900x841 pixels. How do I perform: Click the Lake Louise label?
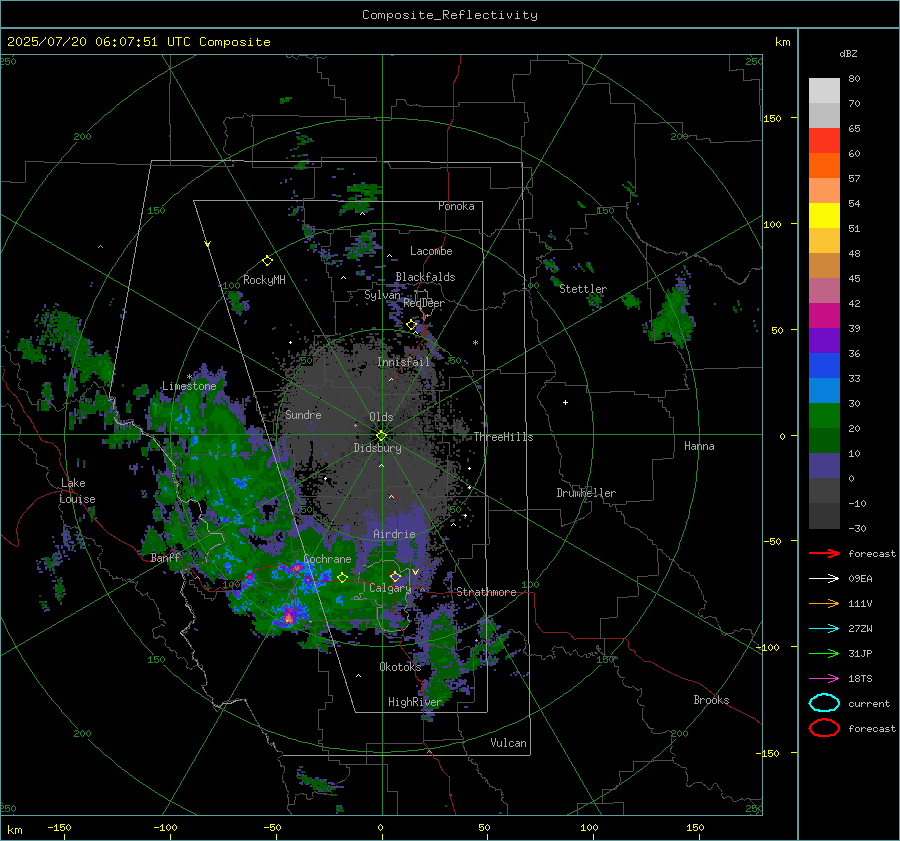tap(77, 491)
